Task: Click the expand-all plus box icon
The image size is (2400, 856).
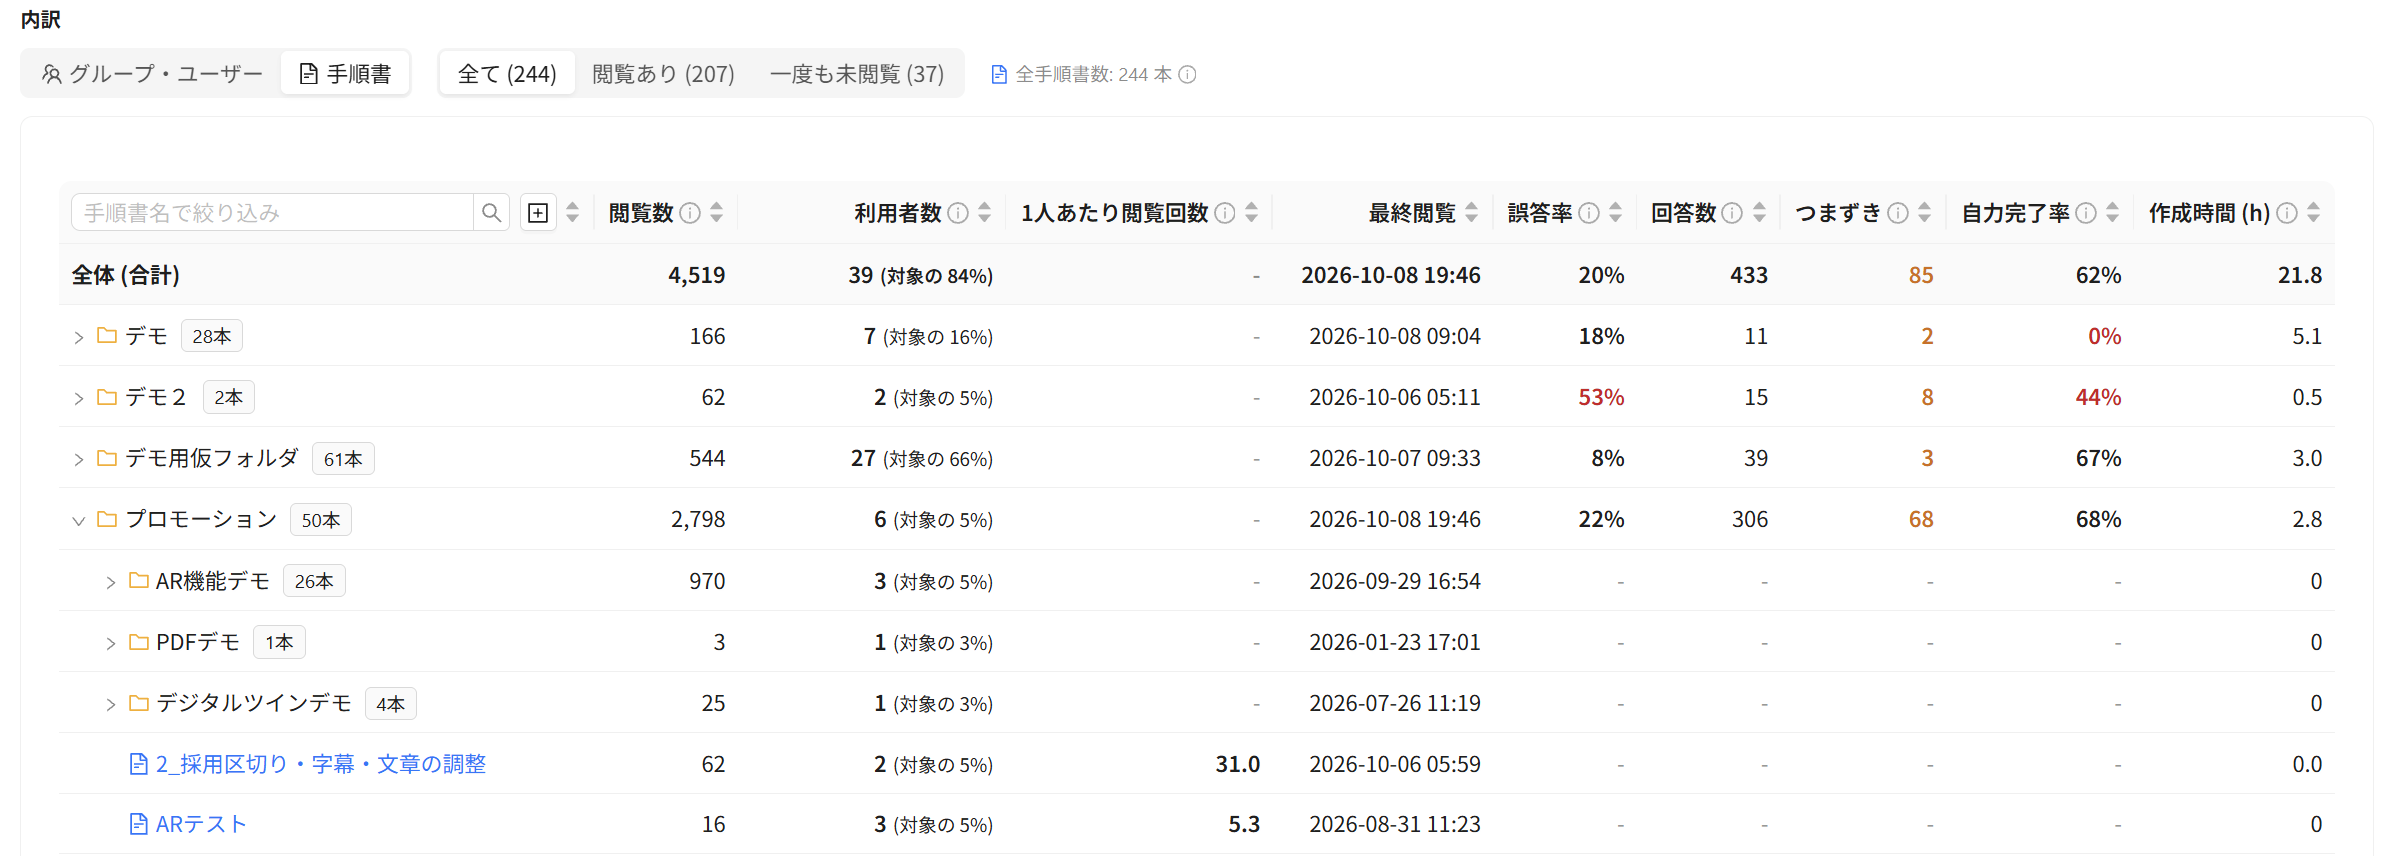Action: coord(538,213)
